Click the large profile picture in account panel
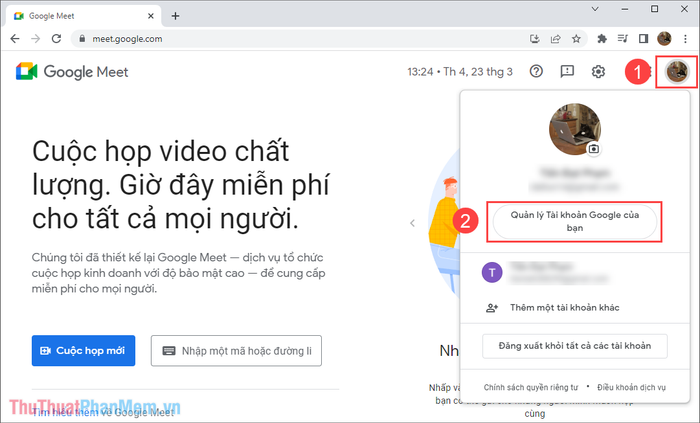The height and width of the screenshot is (423, 700). click(575, 129)
